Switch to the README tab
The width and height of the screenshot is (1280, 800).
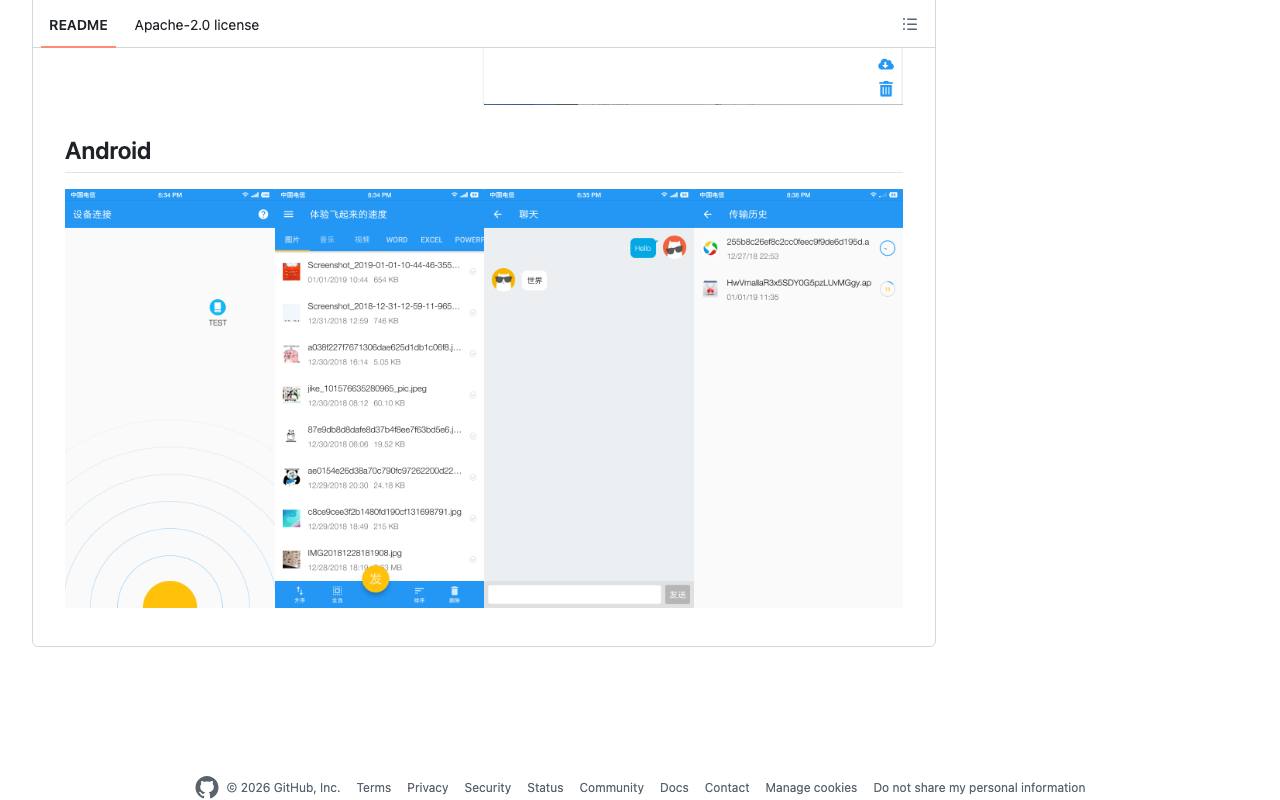coord(78,25)
